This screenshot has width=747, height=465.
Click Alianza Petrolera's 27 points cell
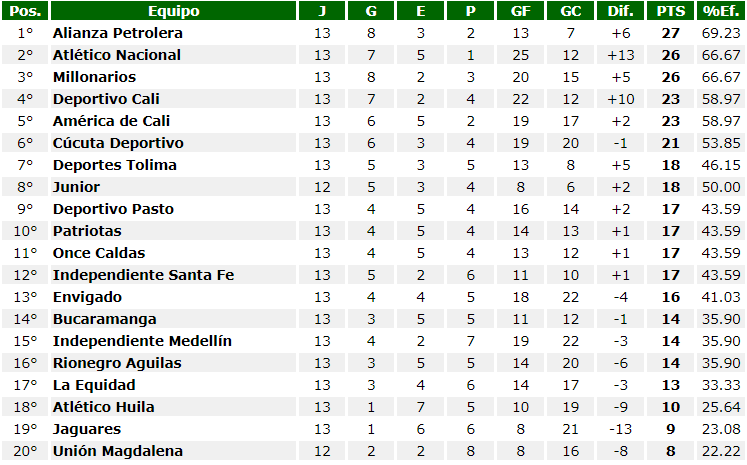(670, 33)
